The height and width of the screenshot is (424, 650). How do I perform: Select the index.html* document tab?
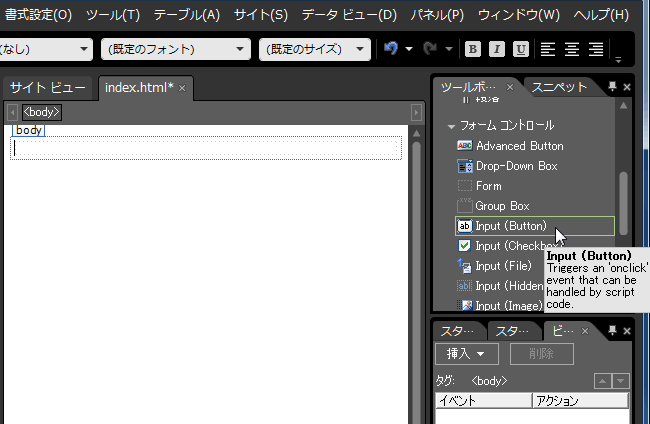tap(139, 87)
